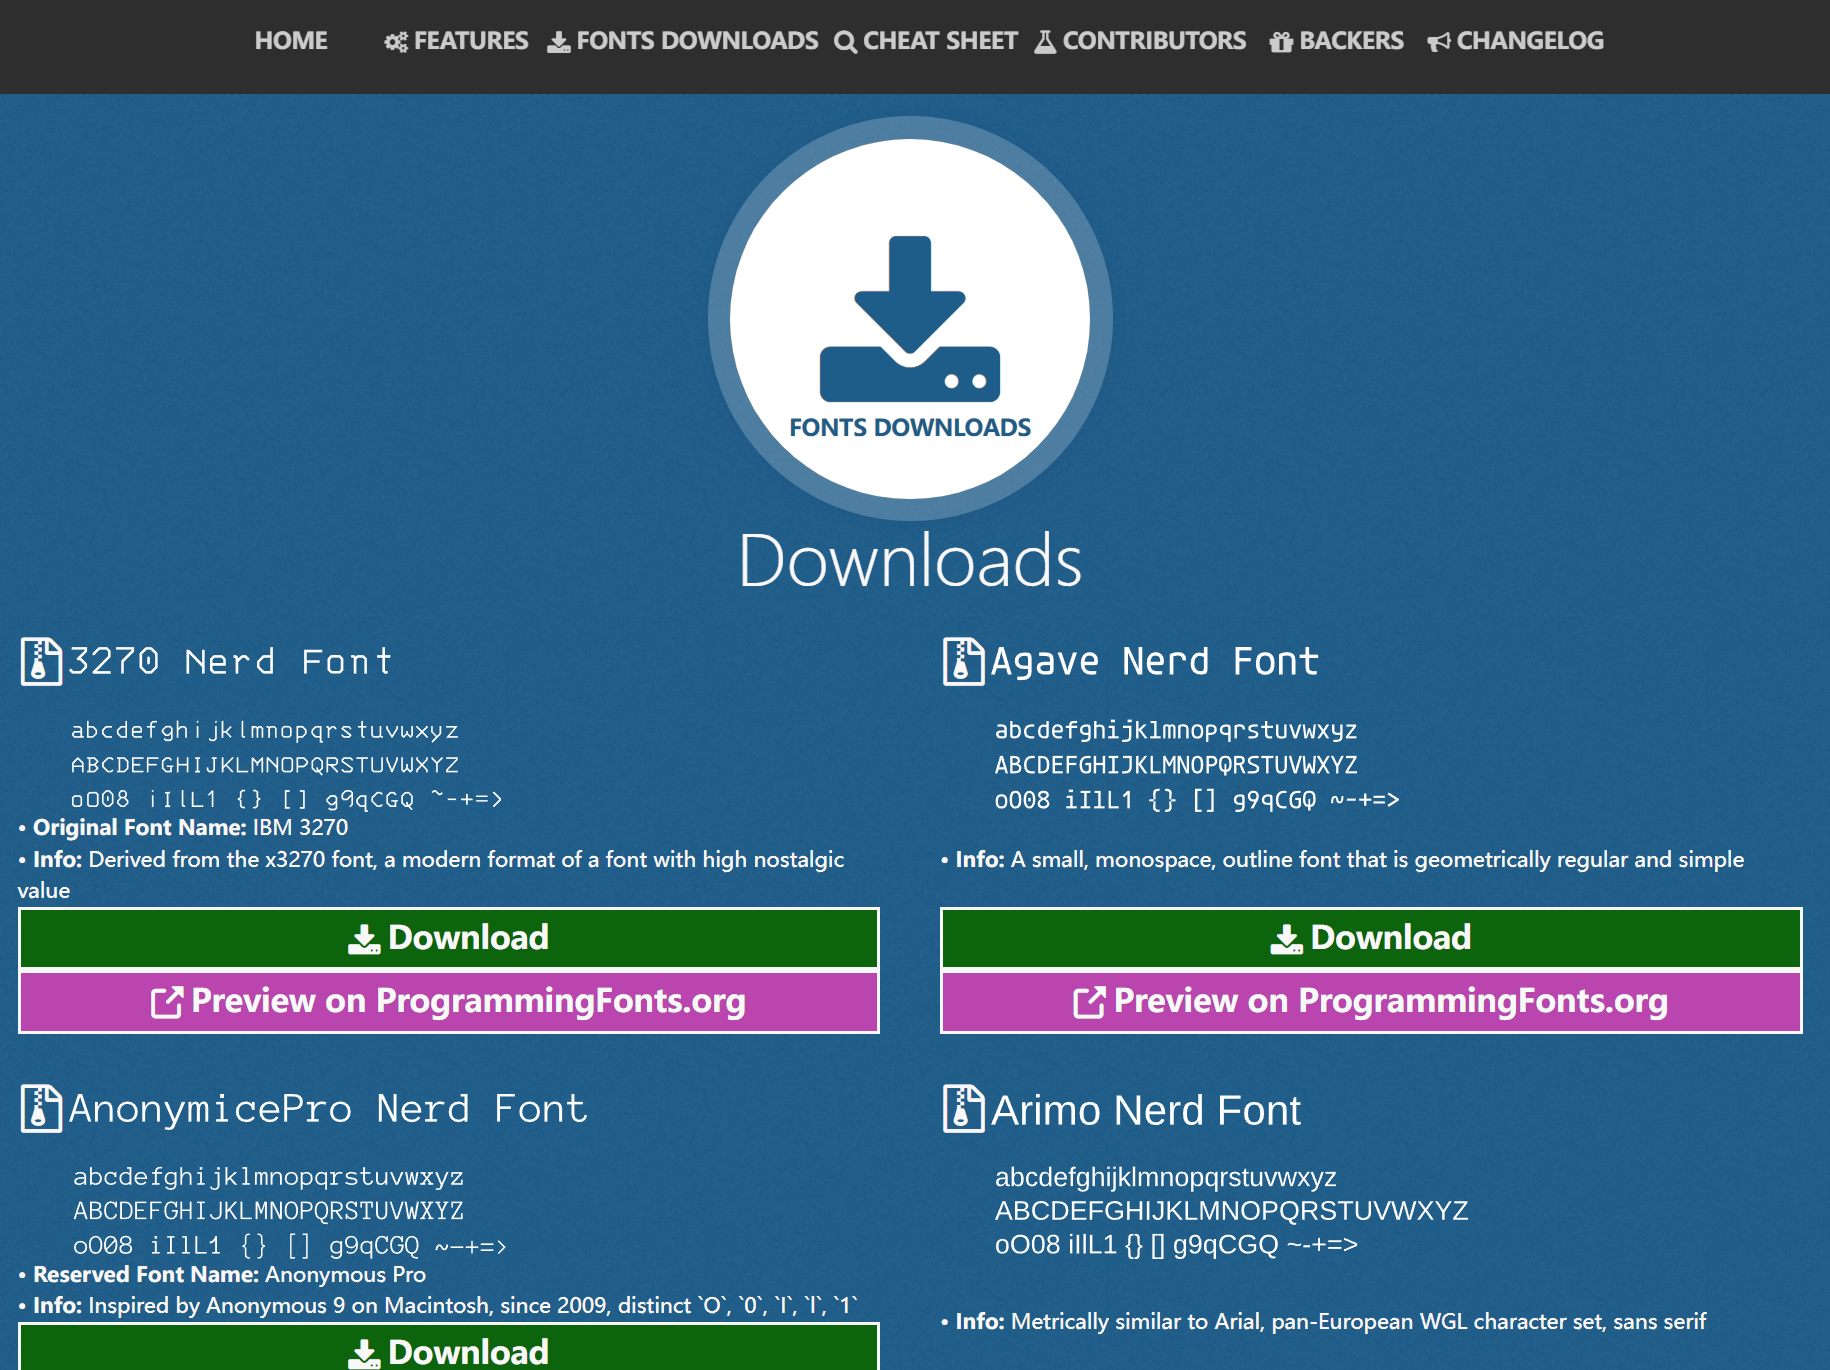
Task: Click the zip icon beside Arimo Nerd Font
Action: (963, 1108)
